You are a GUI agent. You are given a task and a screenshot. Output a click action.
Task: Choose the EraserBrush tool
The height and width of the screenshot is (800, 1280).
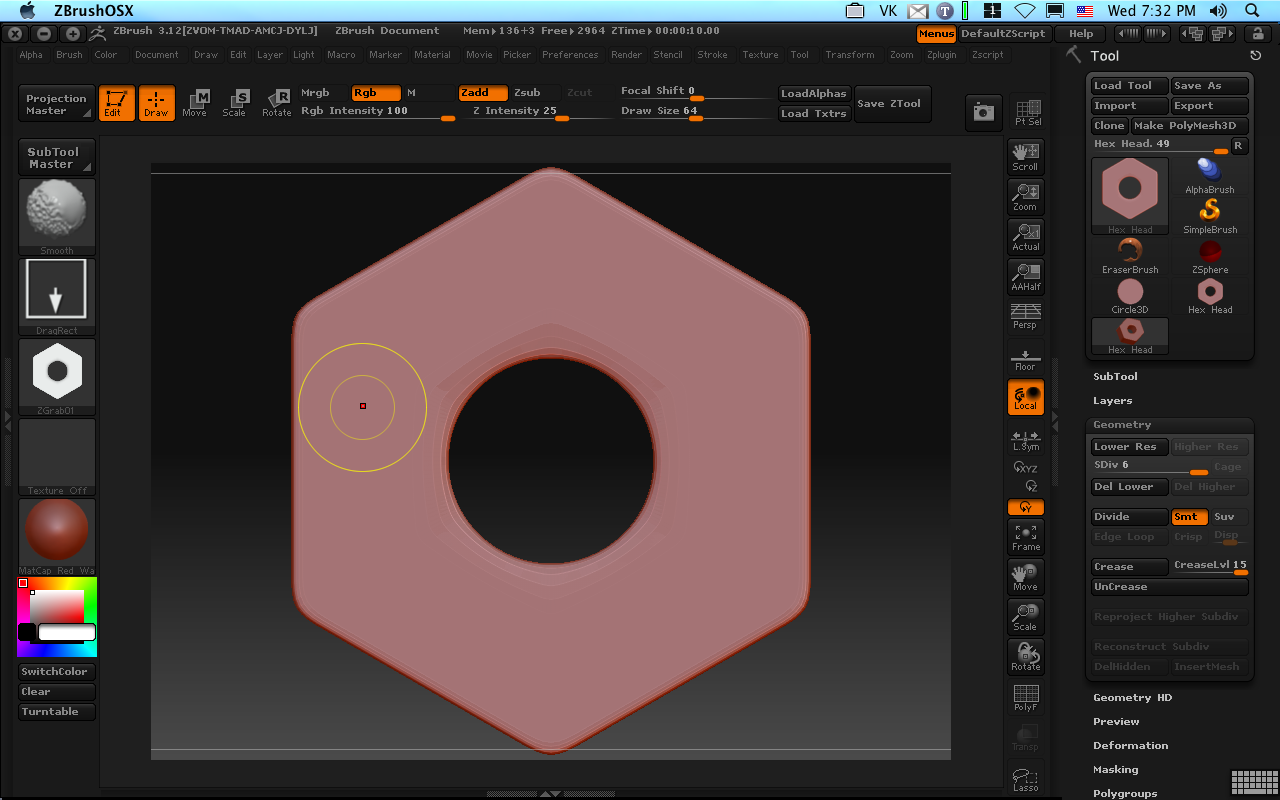(1130, 257)
